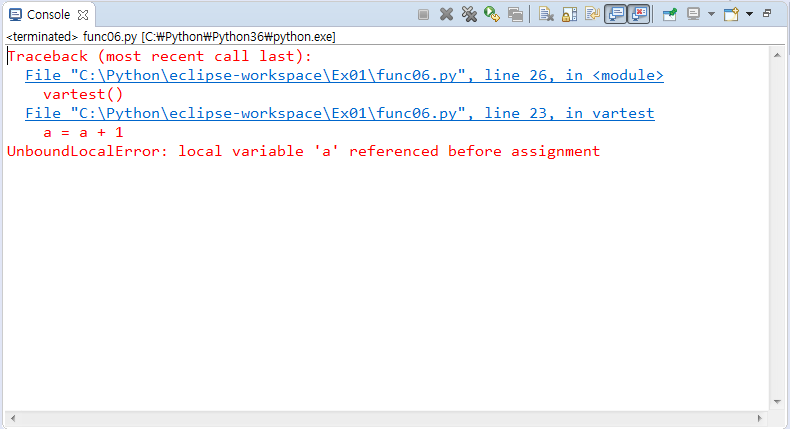The width and height of the screenshot is (790, 429).
Task: Click horizontal scrollbar right arrow
Action: pyautogui.click(x=760, y=418)
